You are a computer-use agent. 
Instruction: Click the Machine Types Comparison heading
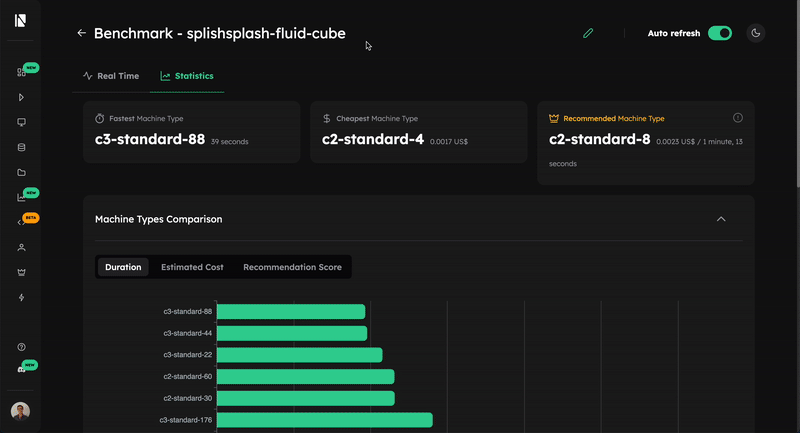159,219
